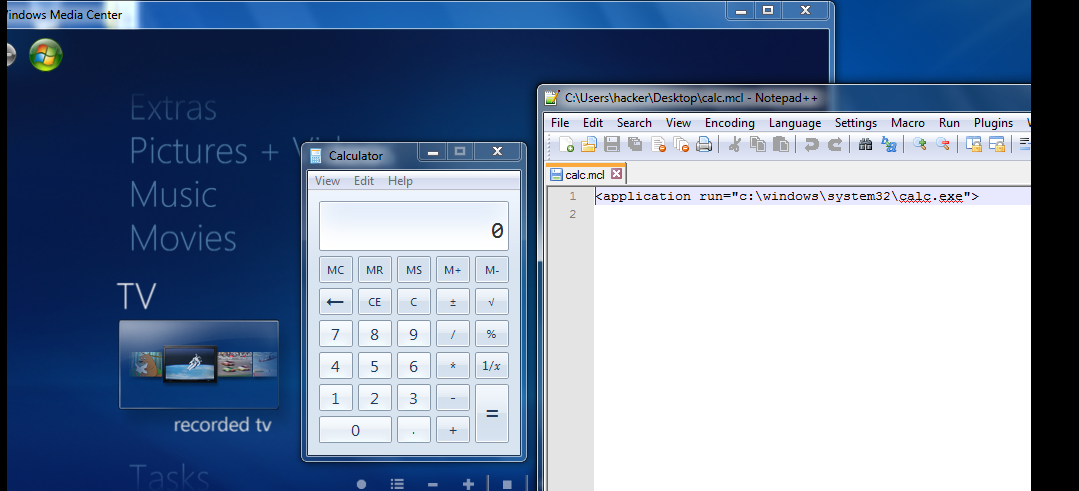Print the document with the printer icon
Image resolution: width=1079 pixels, height=491 pixels.
(704, 144)
